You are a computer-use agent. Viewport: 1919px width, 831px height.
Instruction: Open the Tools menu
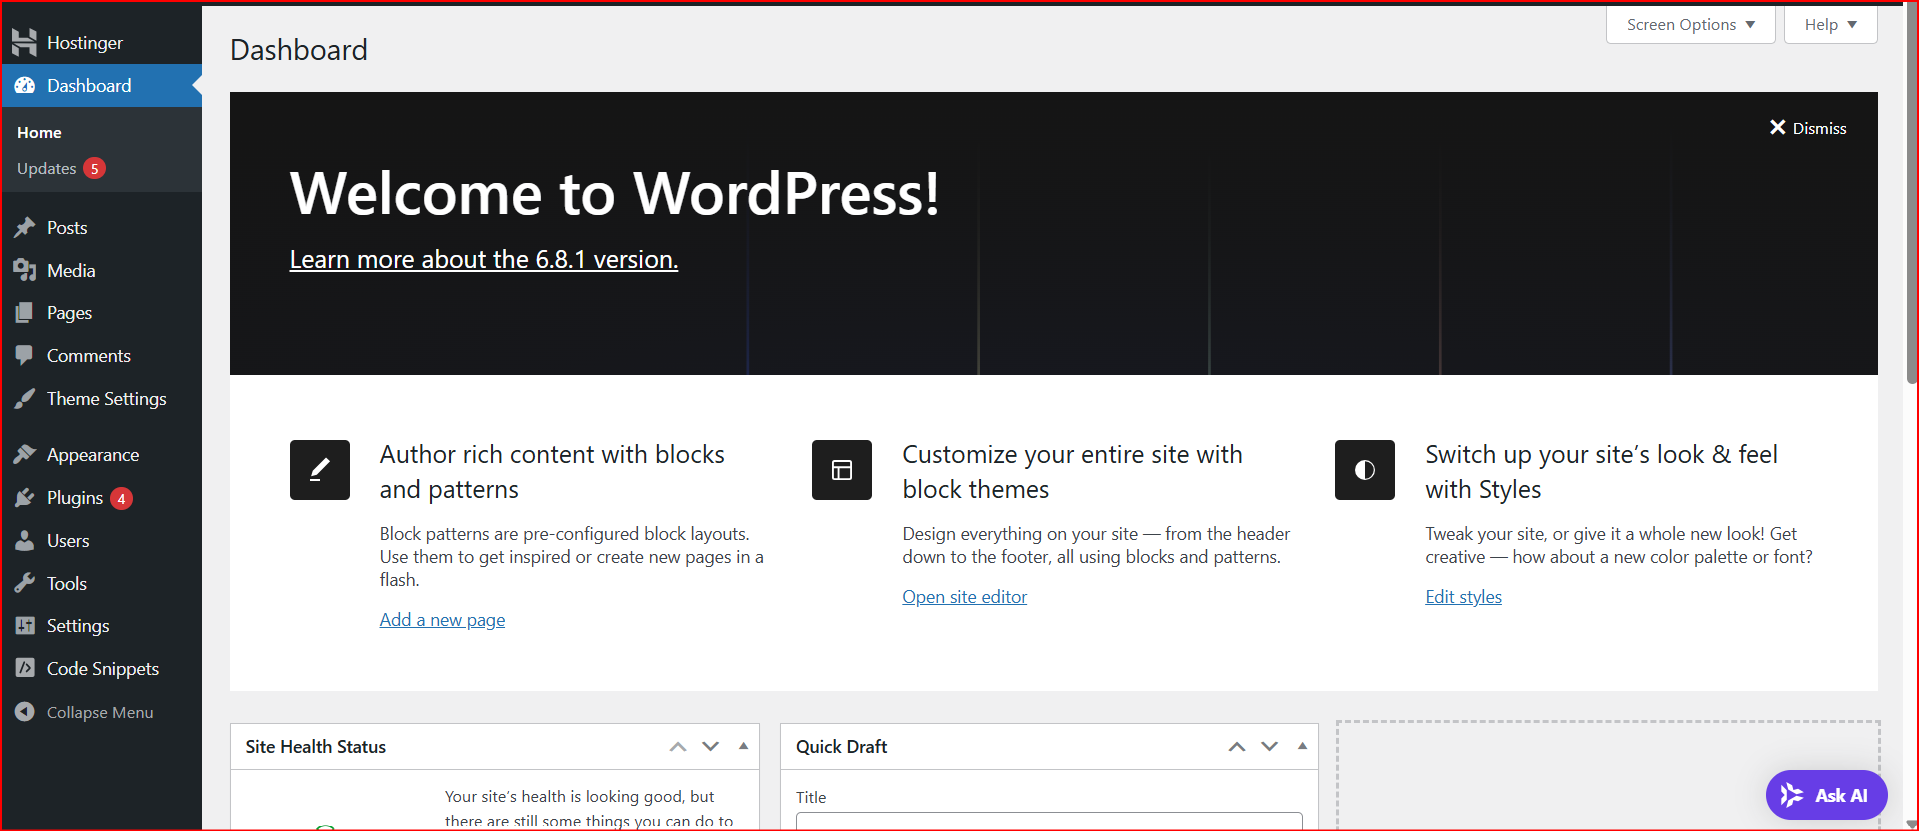[101, 584]
